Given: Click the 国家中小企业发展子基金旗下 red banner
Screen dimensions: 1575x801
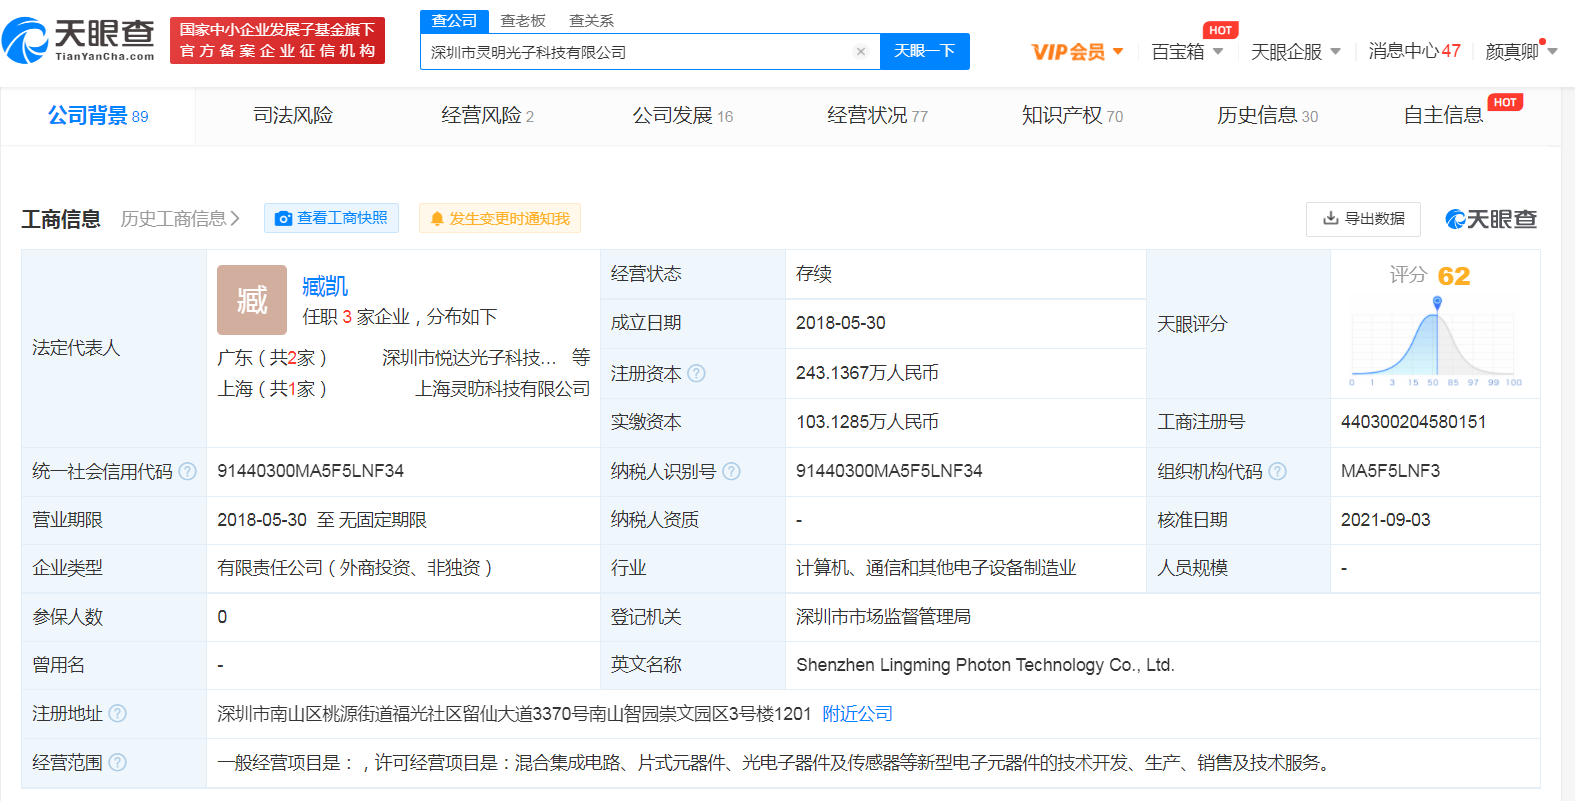Looking at the screenshot, I should (x=277, y=40).
